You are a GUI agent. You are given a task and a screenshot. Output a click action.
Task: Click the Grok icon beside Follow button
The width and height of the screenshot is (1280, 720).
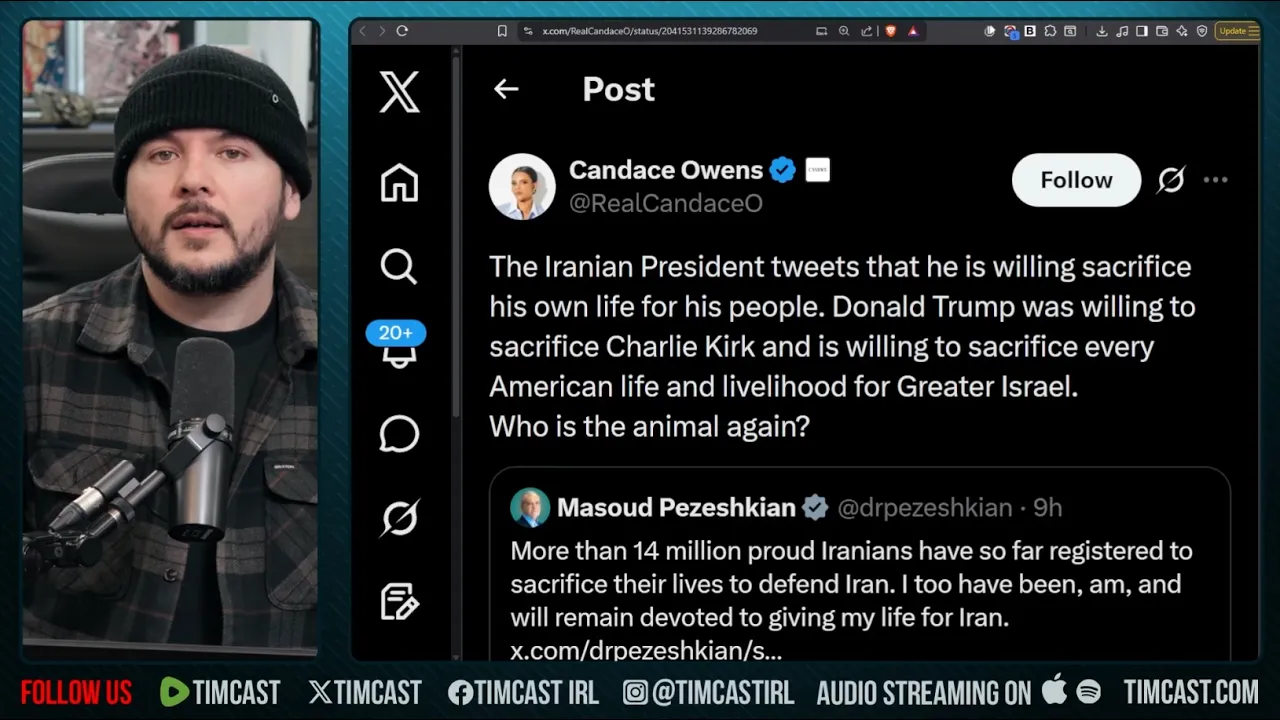(x=1171, y=180)
